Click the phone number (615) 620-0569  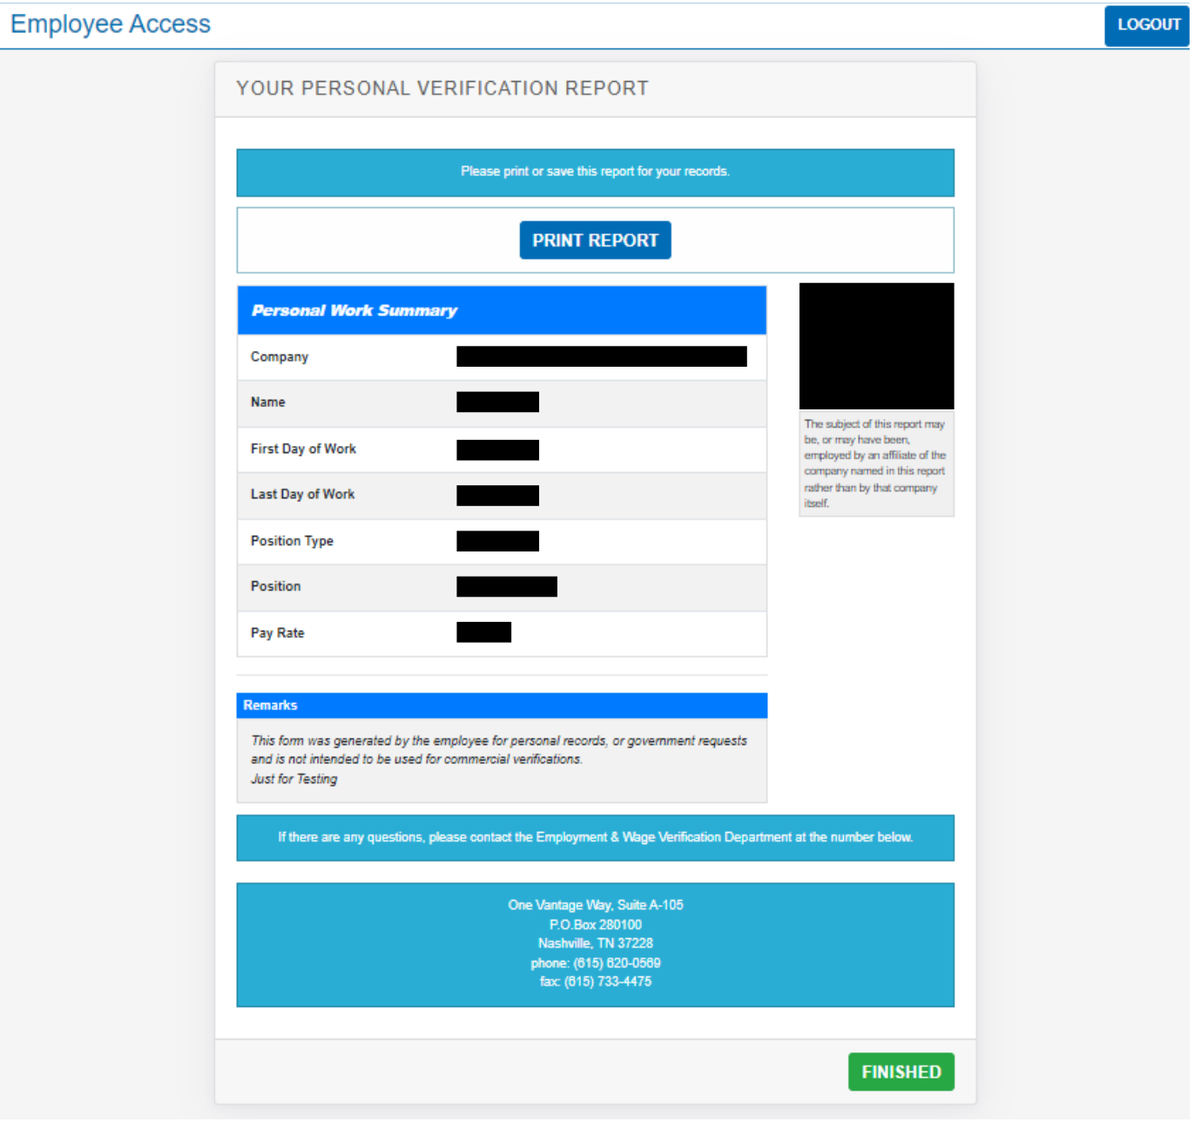click(x=617, y=964)
